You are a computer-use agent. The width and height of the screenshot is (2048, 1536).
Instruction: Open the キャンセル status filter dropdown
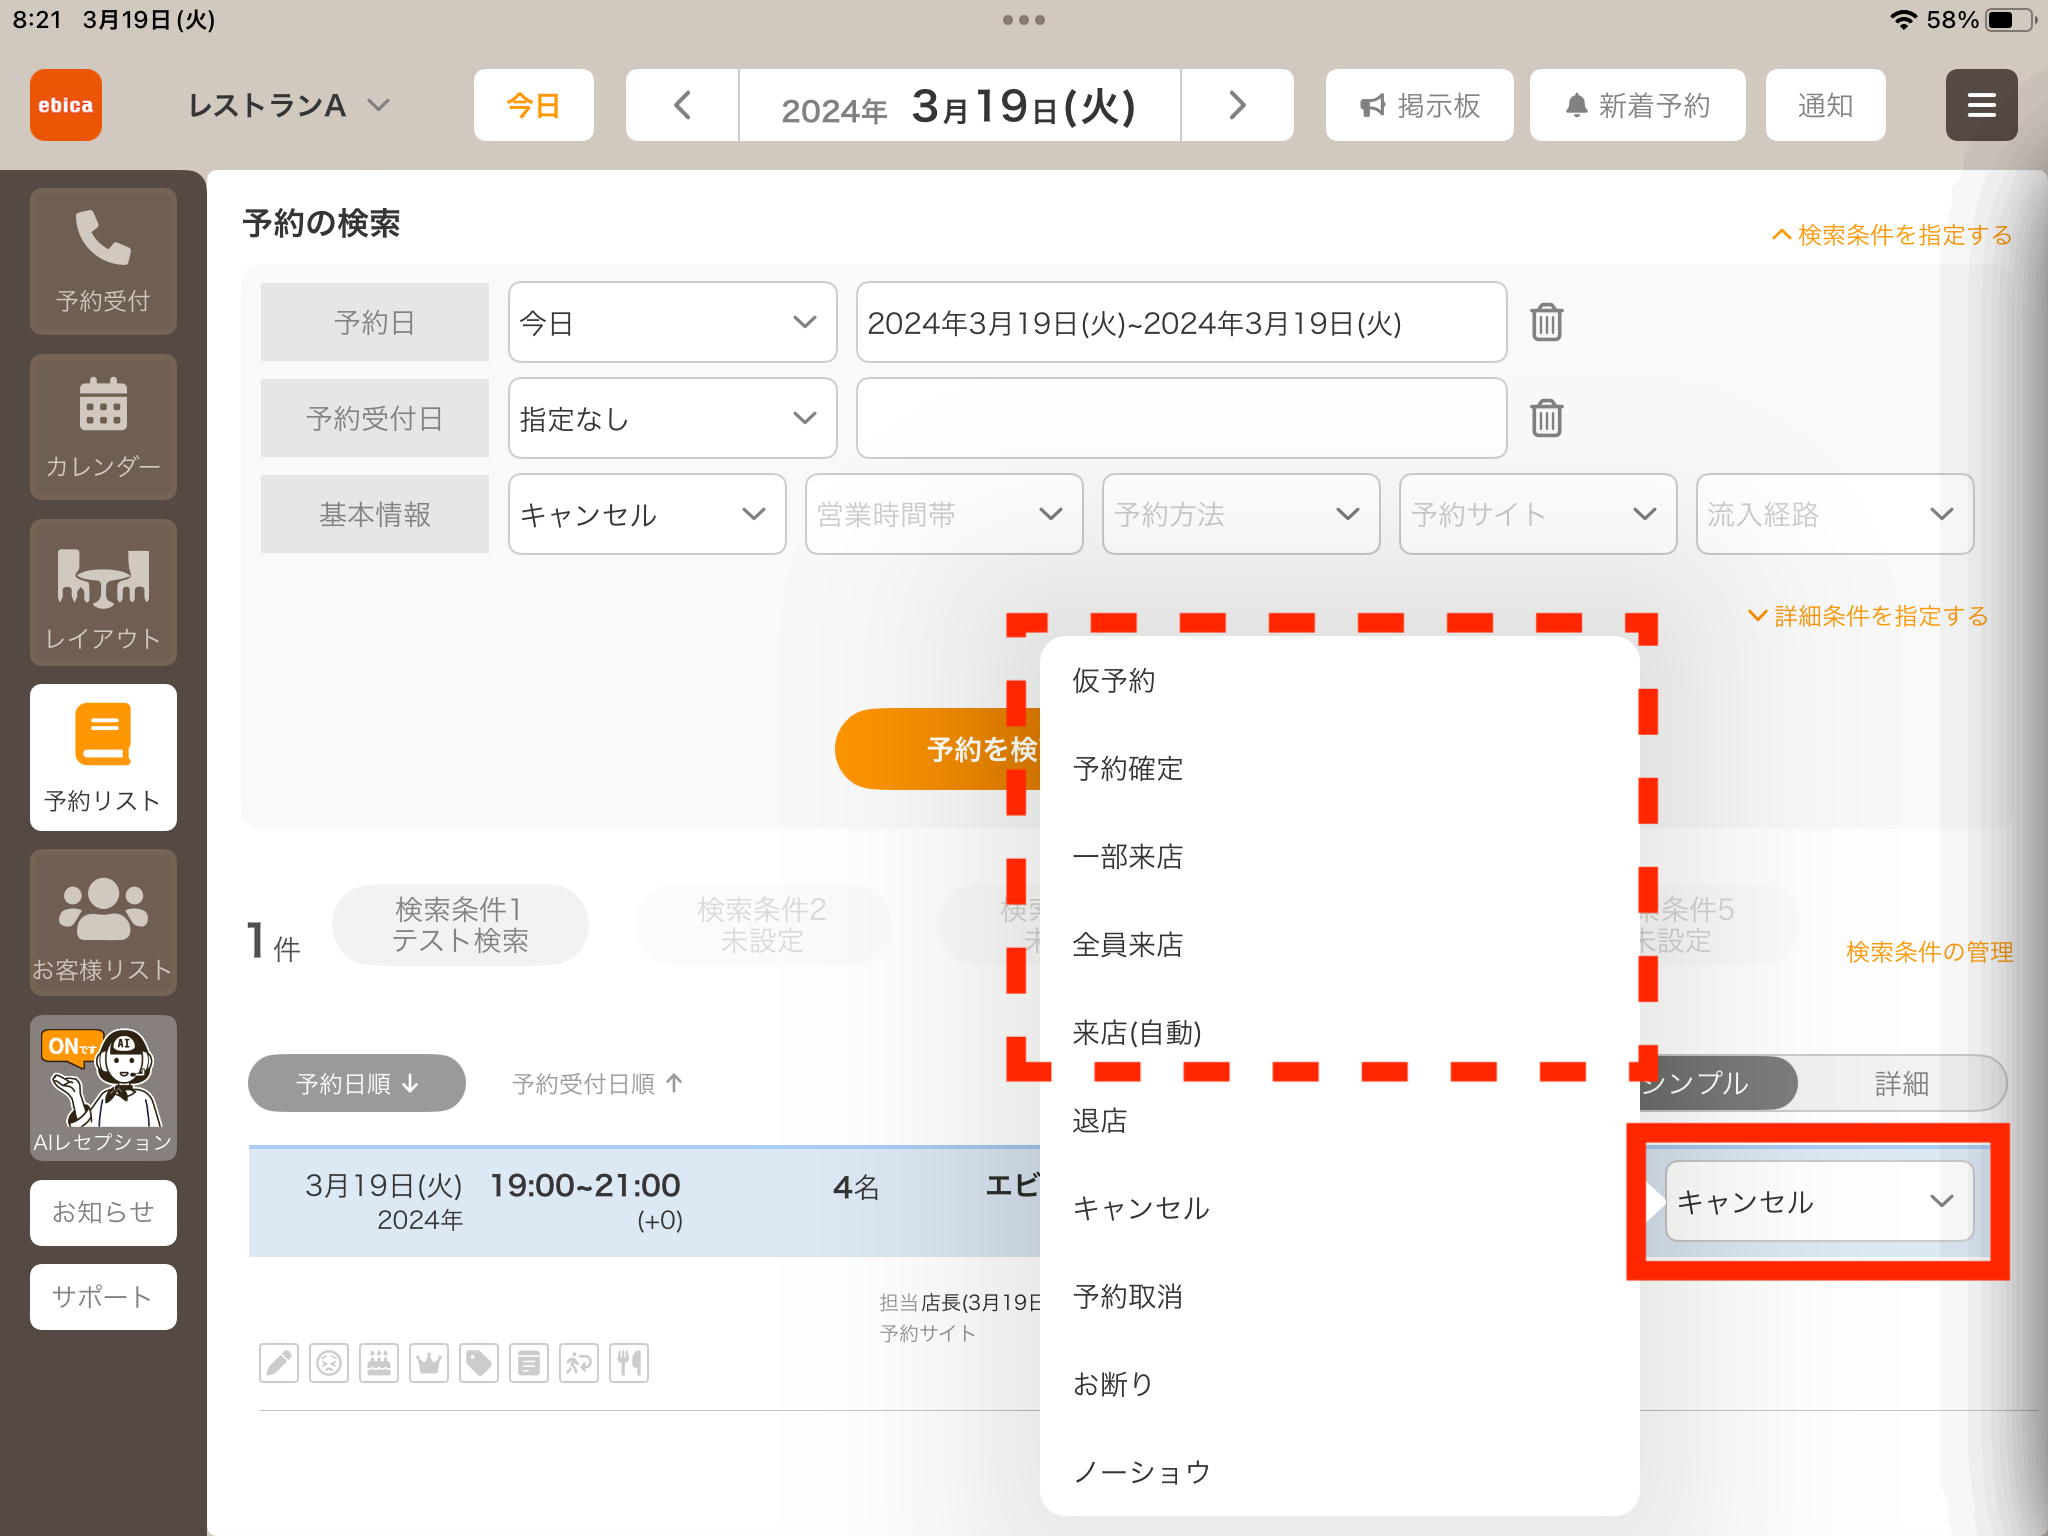(x=647, y=514)
